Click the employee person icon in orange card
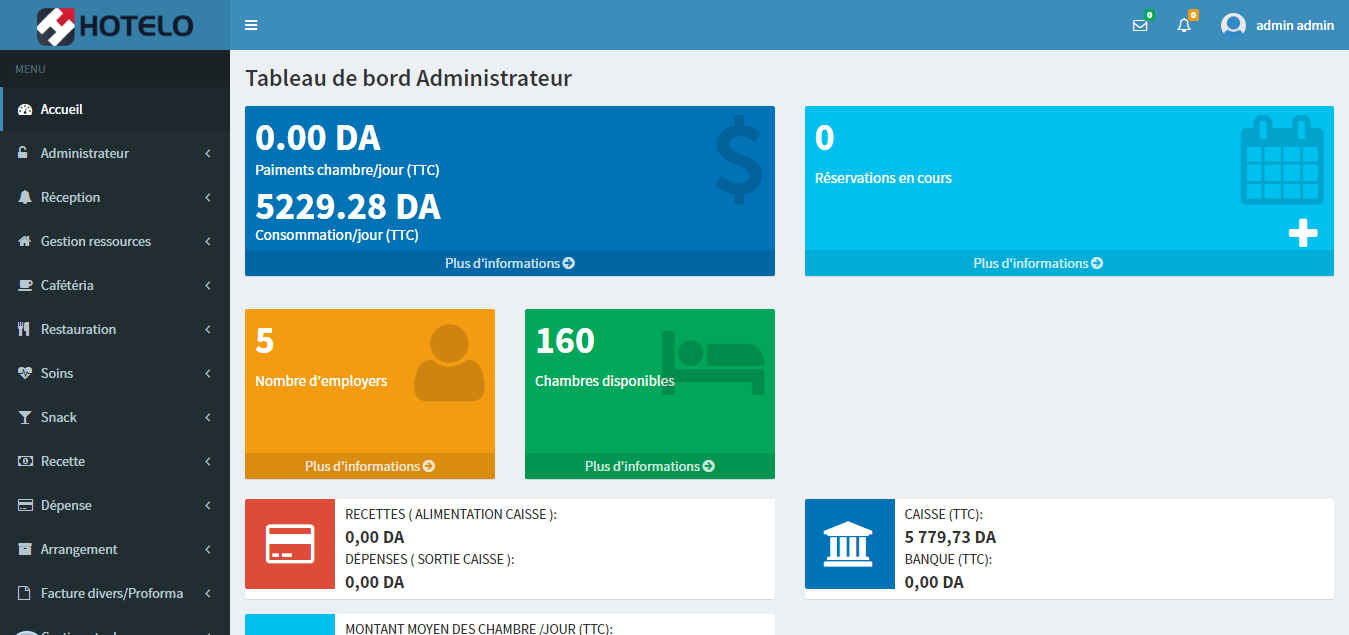Viewport: 1349px width, 635px height. 449,363
